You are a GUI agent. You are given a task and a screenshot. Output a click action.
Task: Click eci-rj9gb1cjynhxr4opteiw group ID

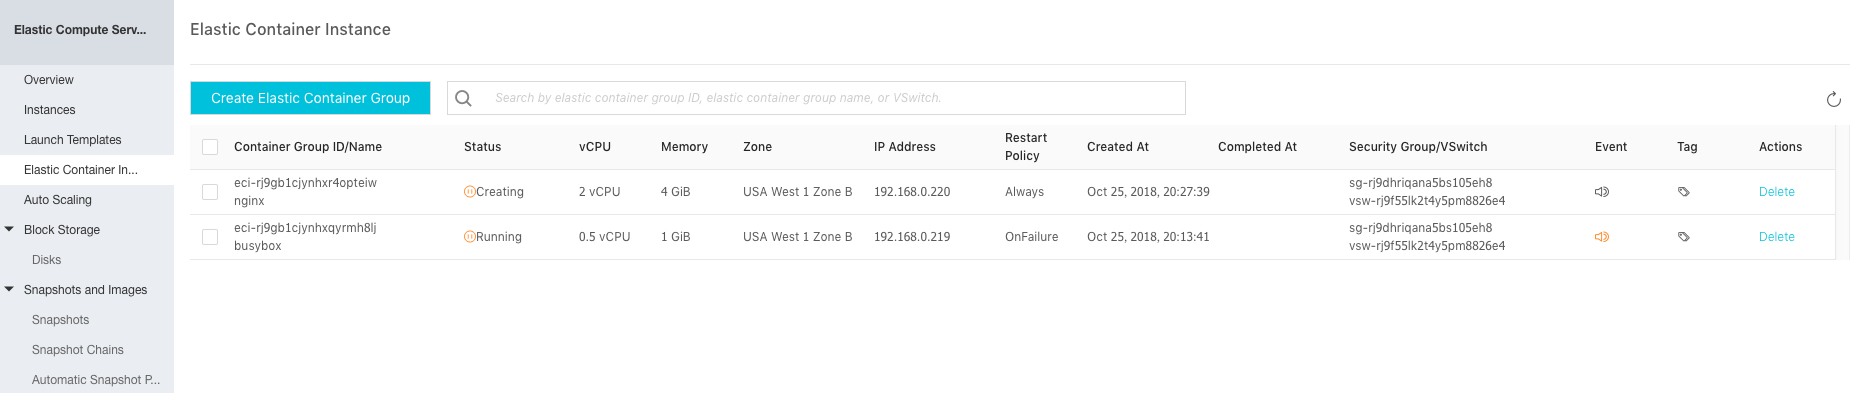click(x=305, y=183)
